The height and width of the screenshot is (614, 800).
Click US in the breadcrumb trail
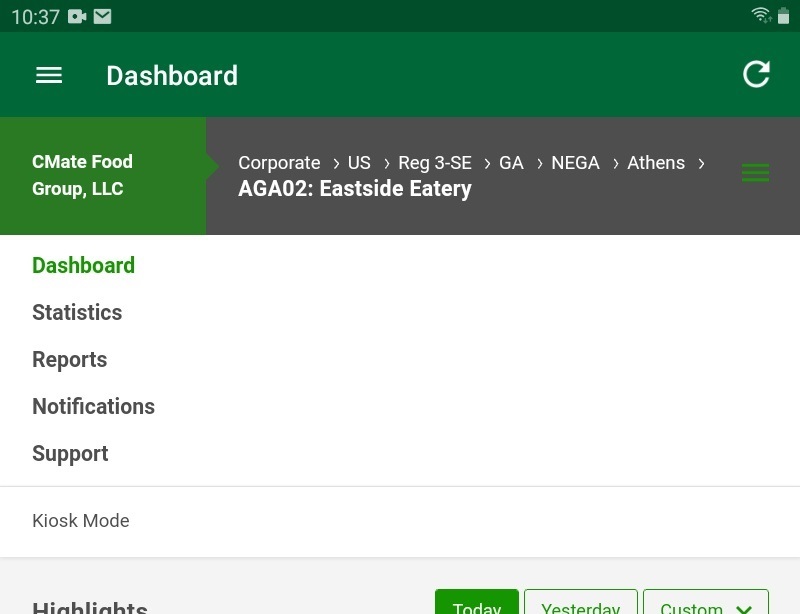(359, 162)
